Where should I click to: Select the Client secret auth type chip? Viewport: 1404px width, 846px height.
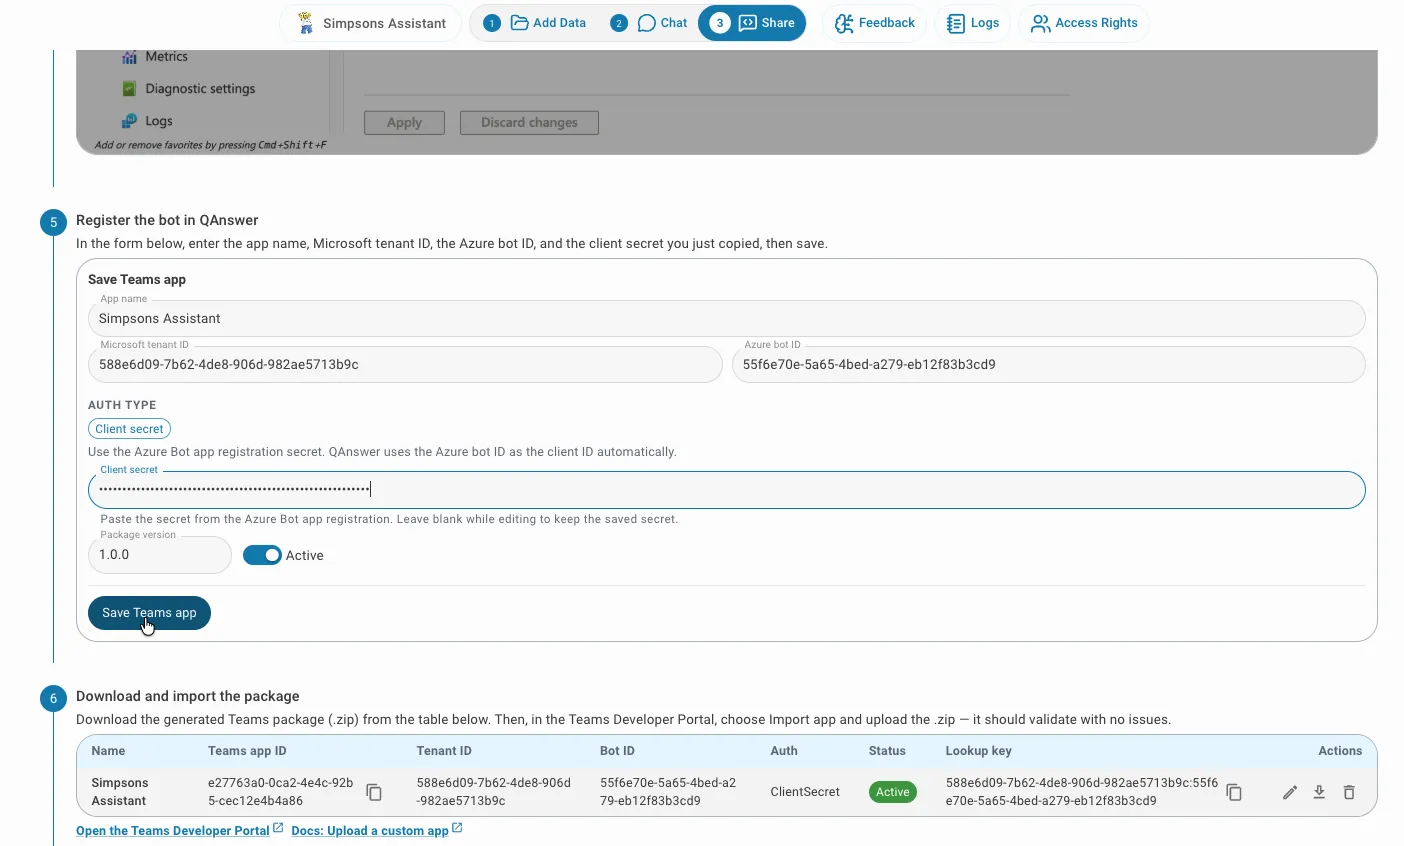tap(129, 429)
